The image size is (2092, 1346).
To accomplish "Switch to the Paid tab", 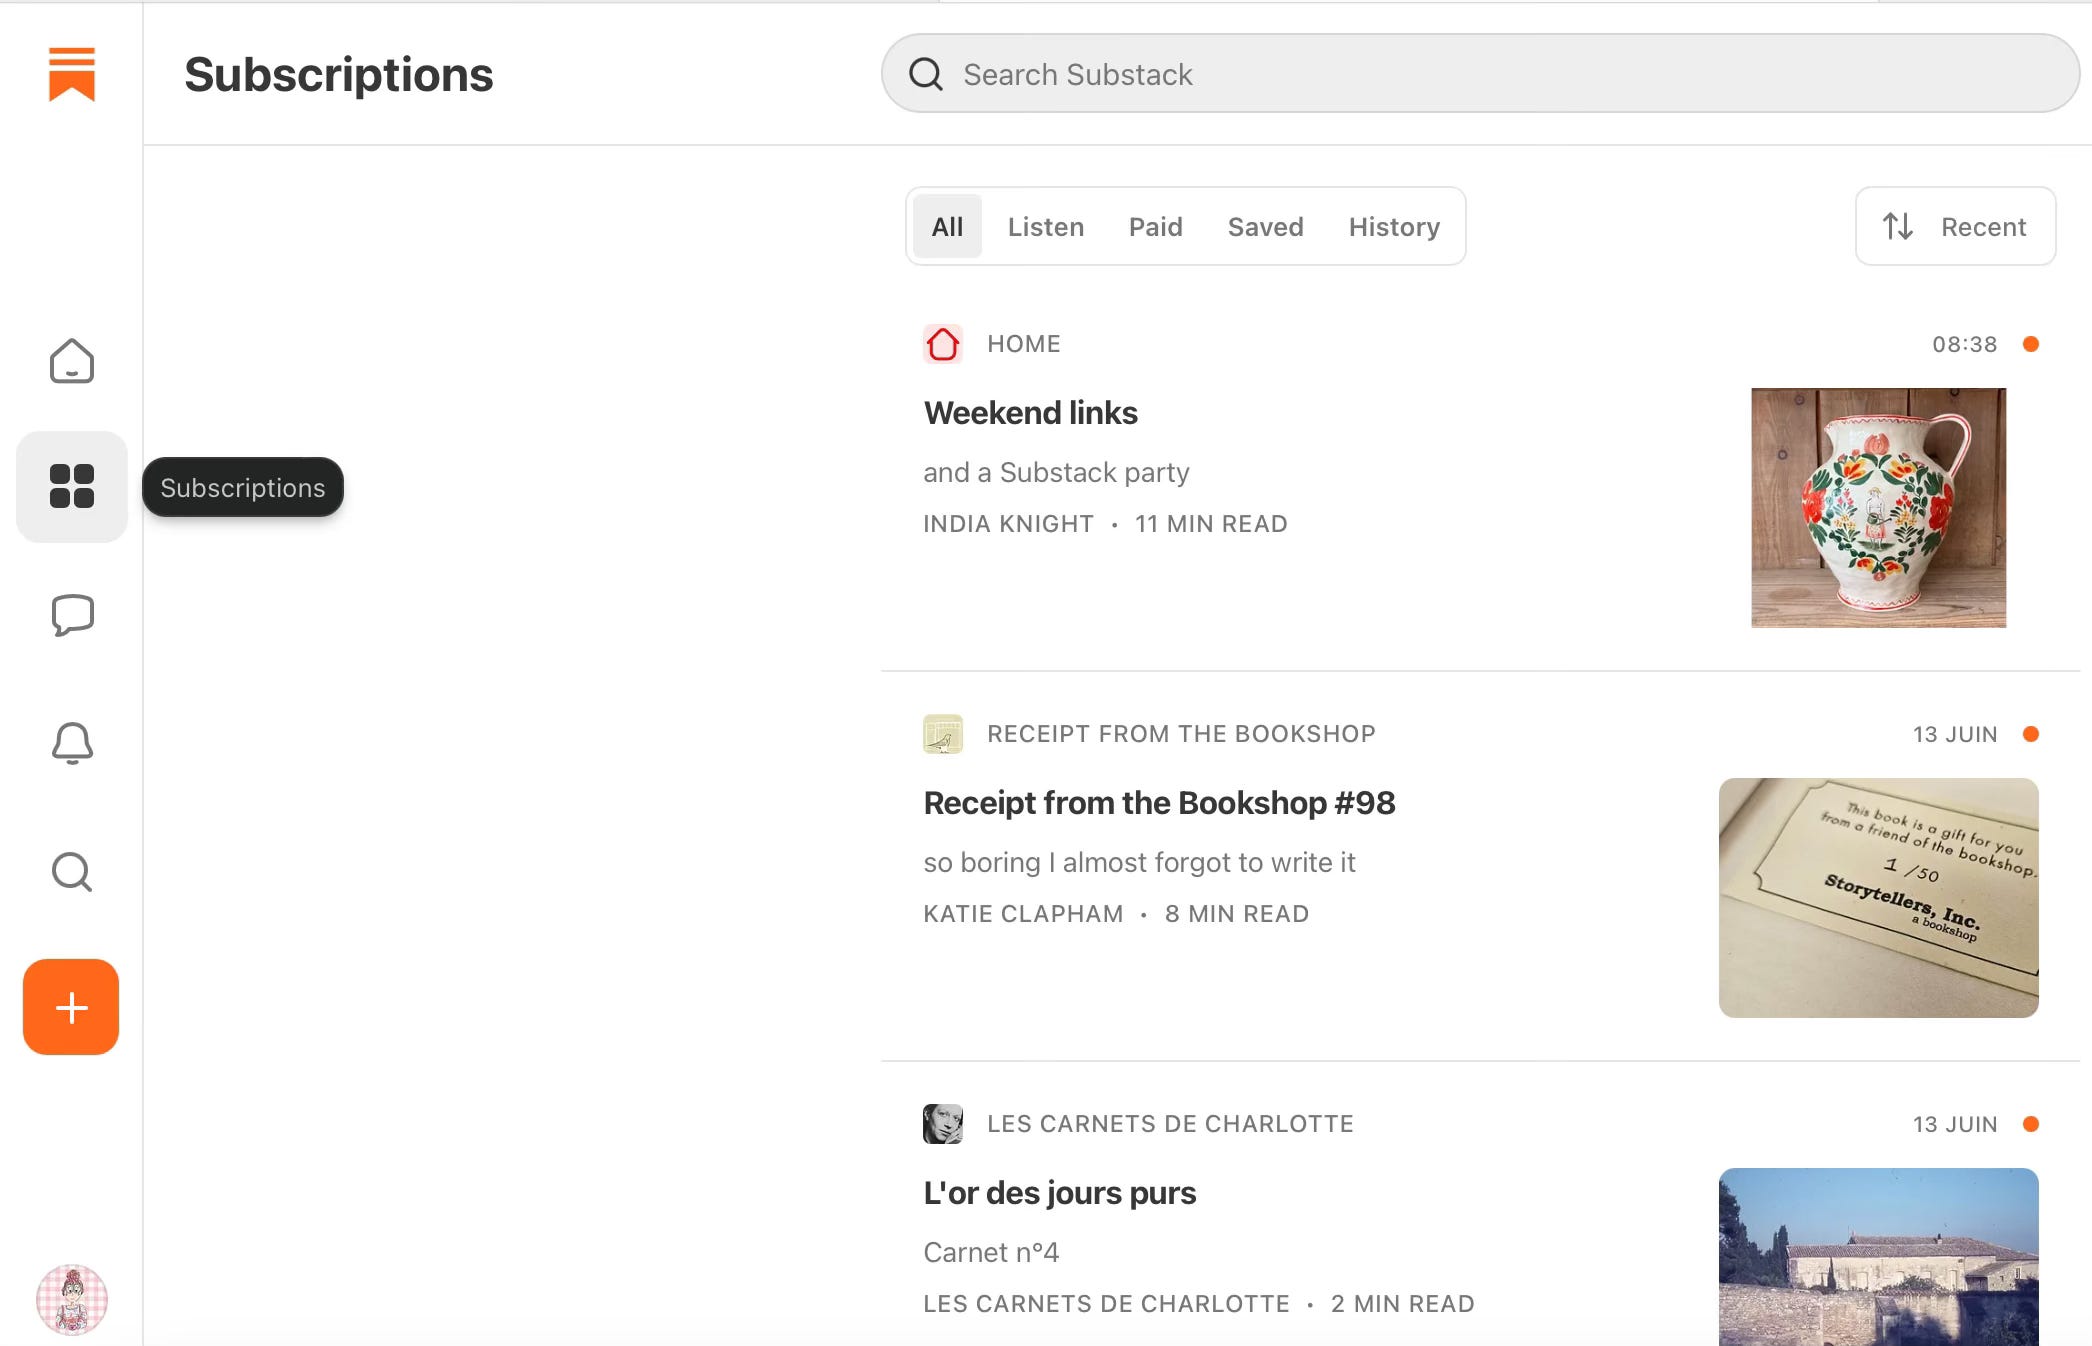I will click(x=1155, y=227).
